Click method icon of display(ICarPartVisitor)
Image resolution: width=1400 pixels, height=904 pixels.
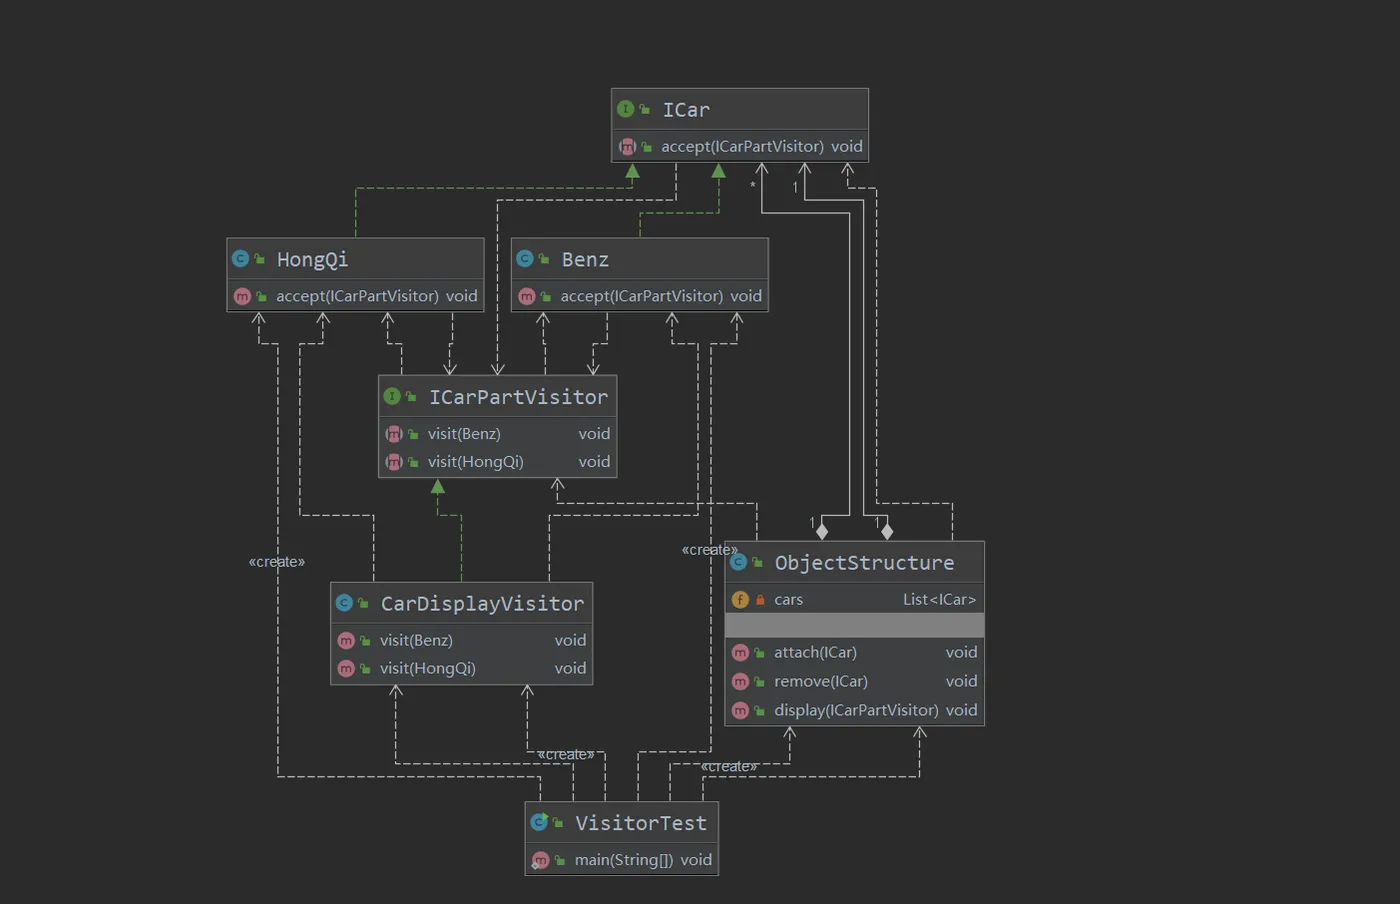tap(740, 710)
